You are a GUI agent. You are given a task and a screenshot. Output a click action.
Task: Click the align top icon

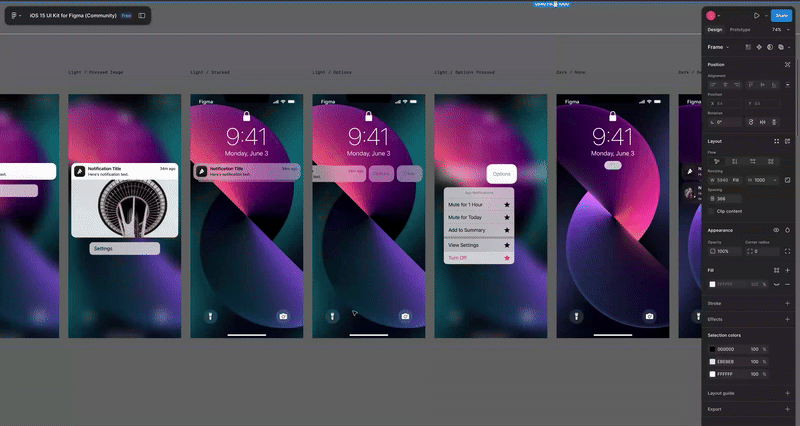[x=751, y=85]
